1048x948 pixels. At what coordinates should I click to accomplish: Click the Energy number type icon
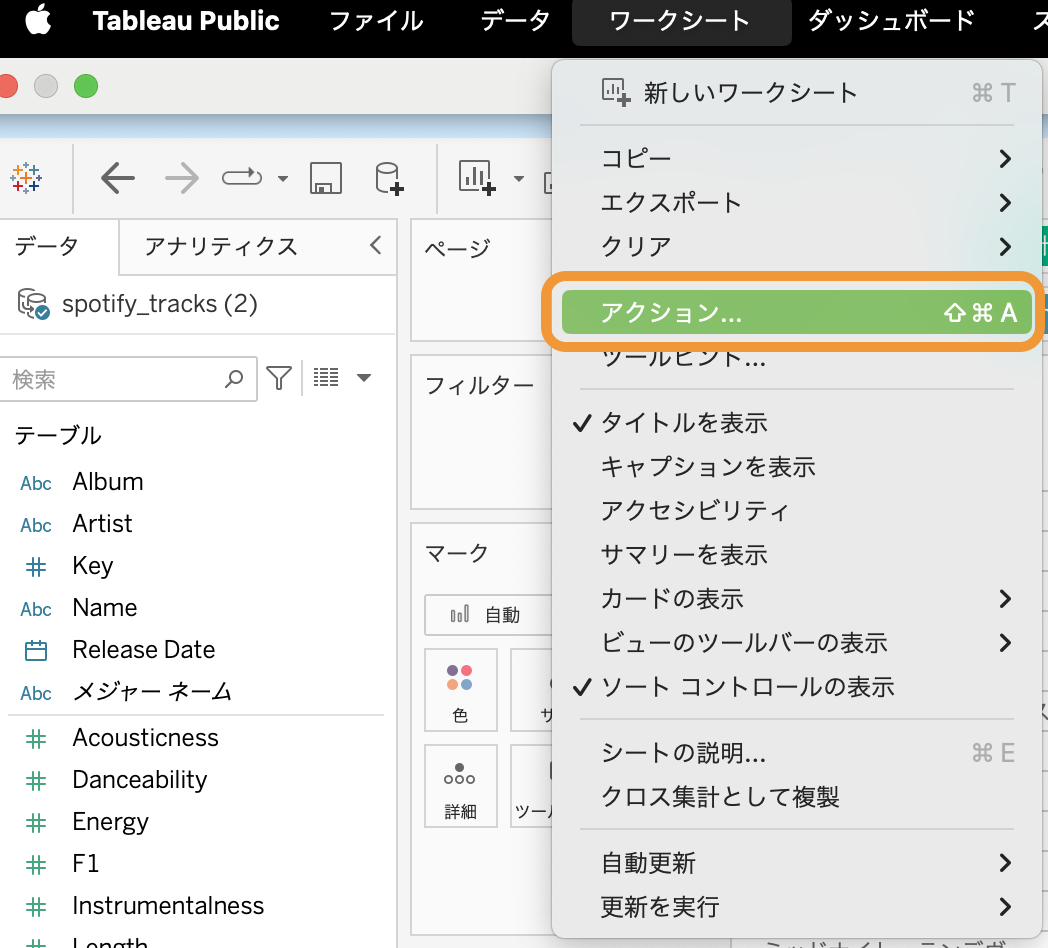coord(36,823)
